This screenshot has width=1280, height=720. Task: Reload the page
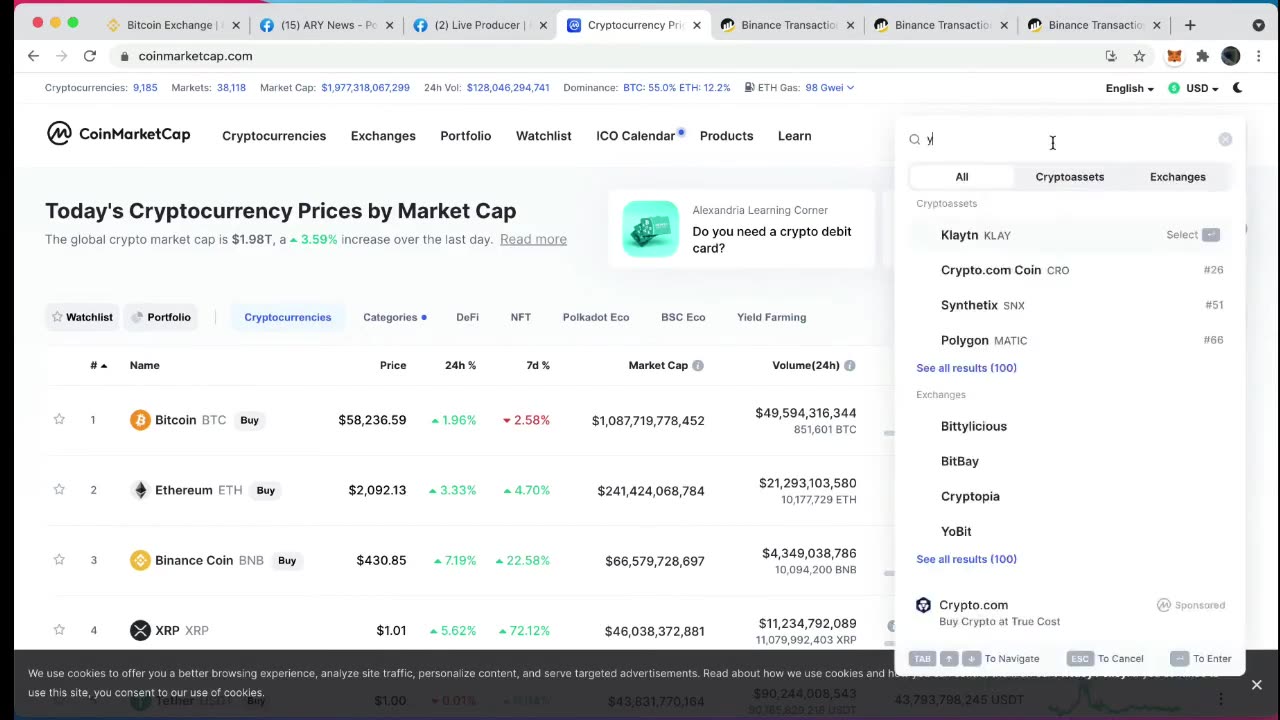pyautogui.click(x=89, y=56)
